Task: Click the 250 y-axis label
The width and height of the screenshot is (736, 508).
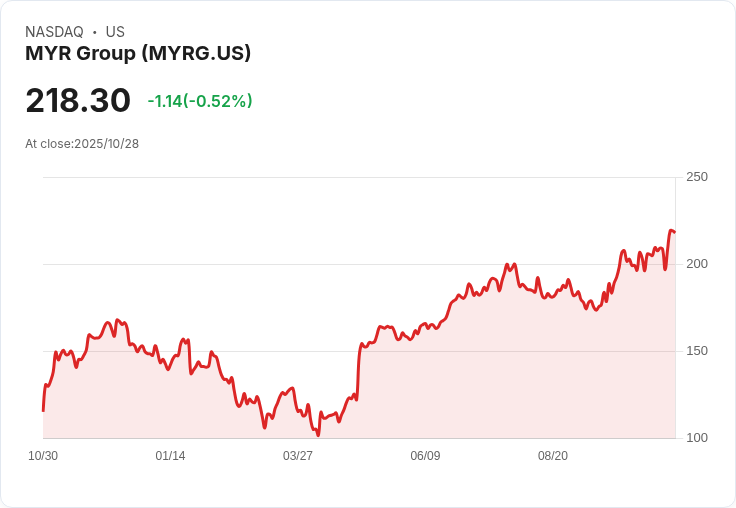Action: pyautogui.click(x=696, y=177)
